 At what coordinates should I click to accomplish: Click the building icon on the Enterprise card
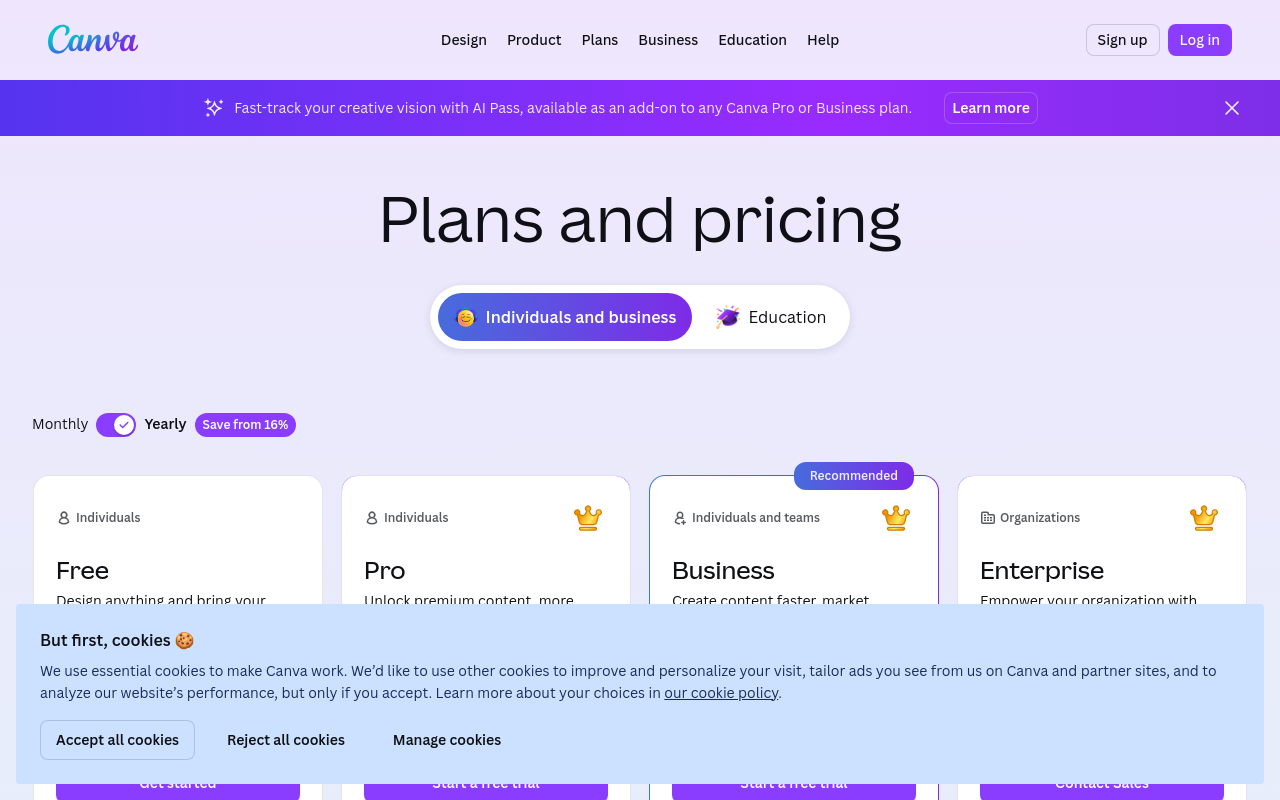[987, 517]
